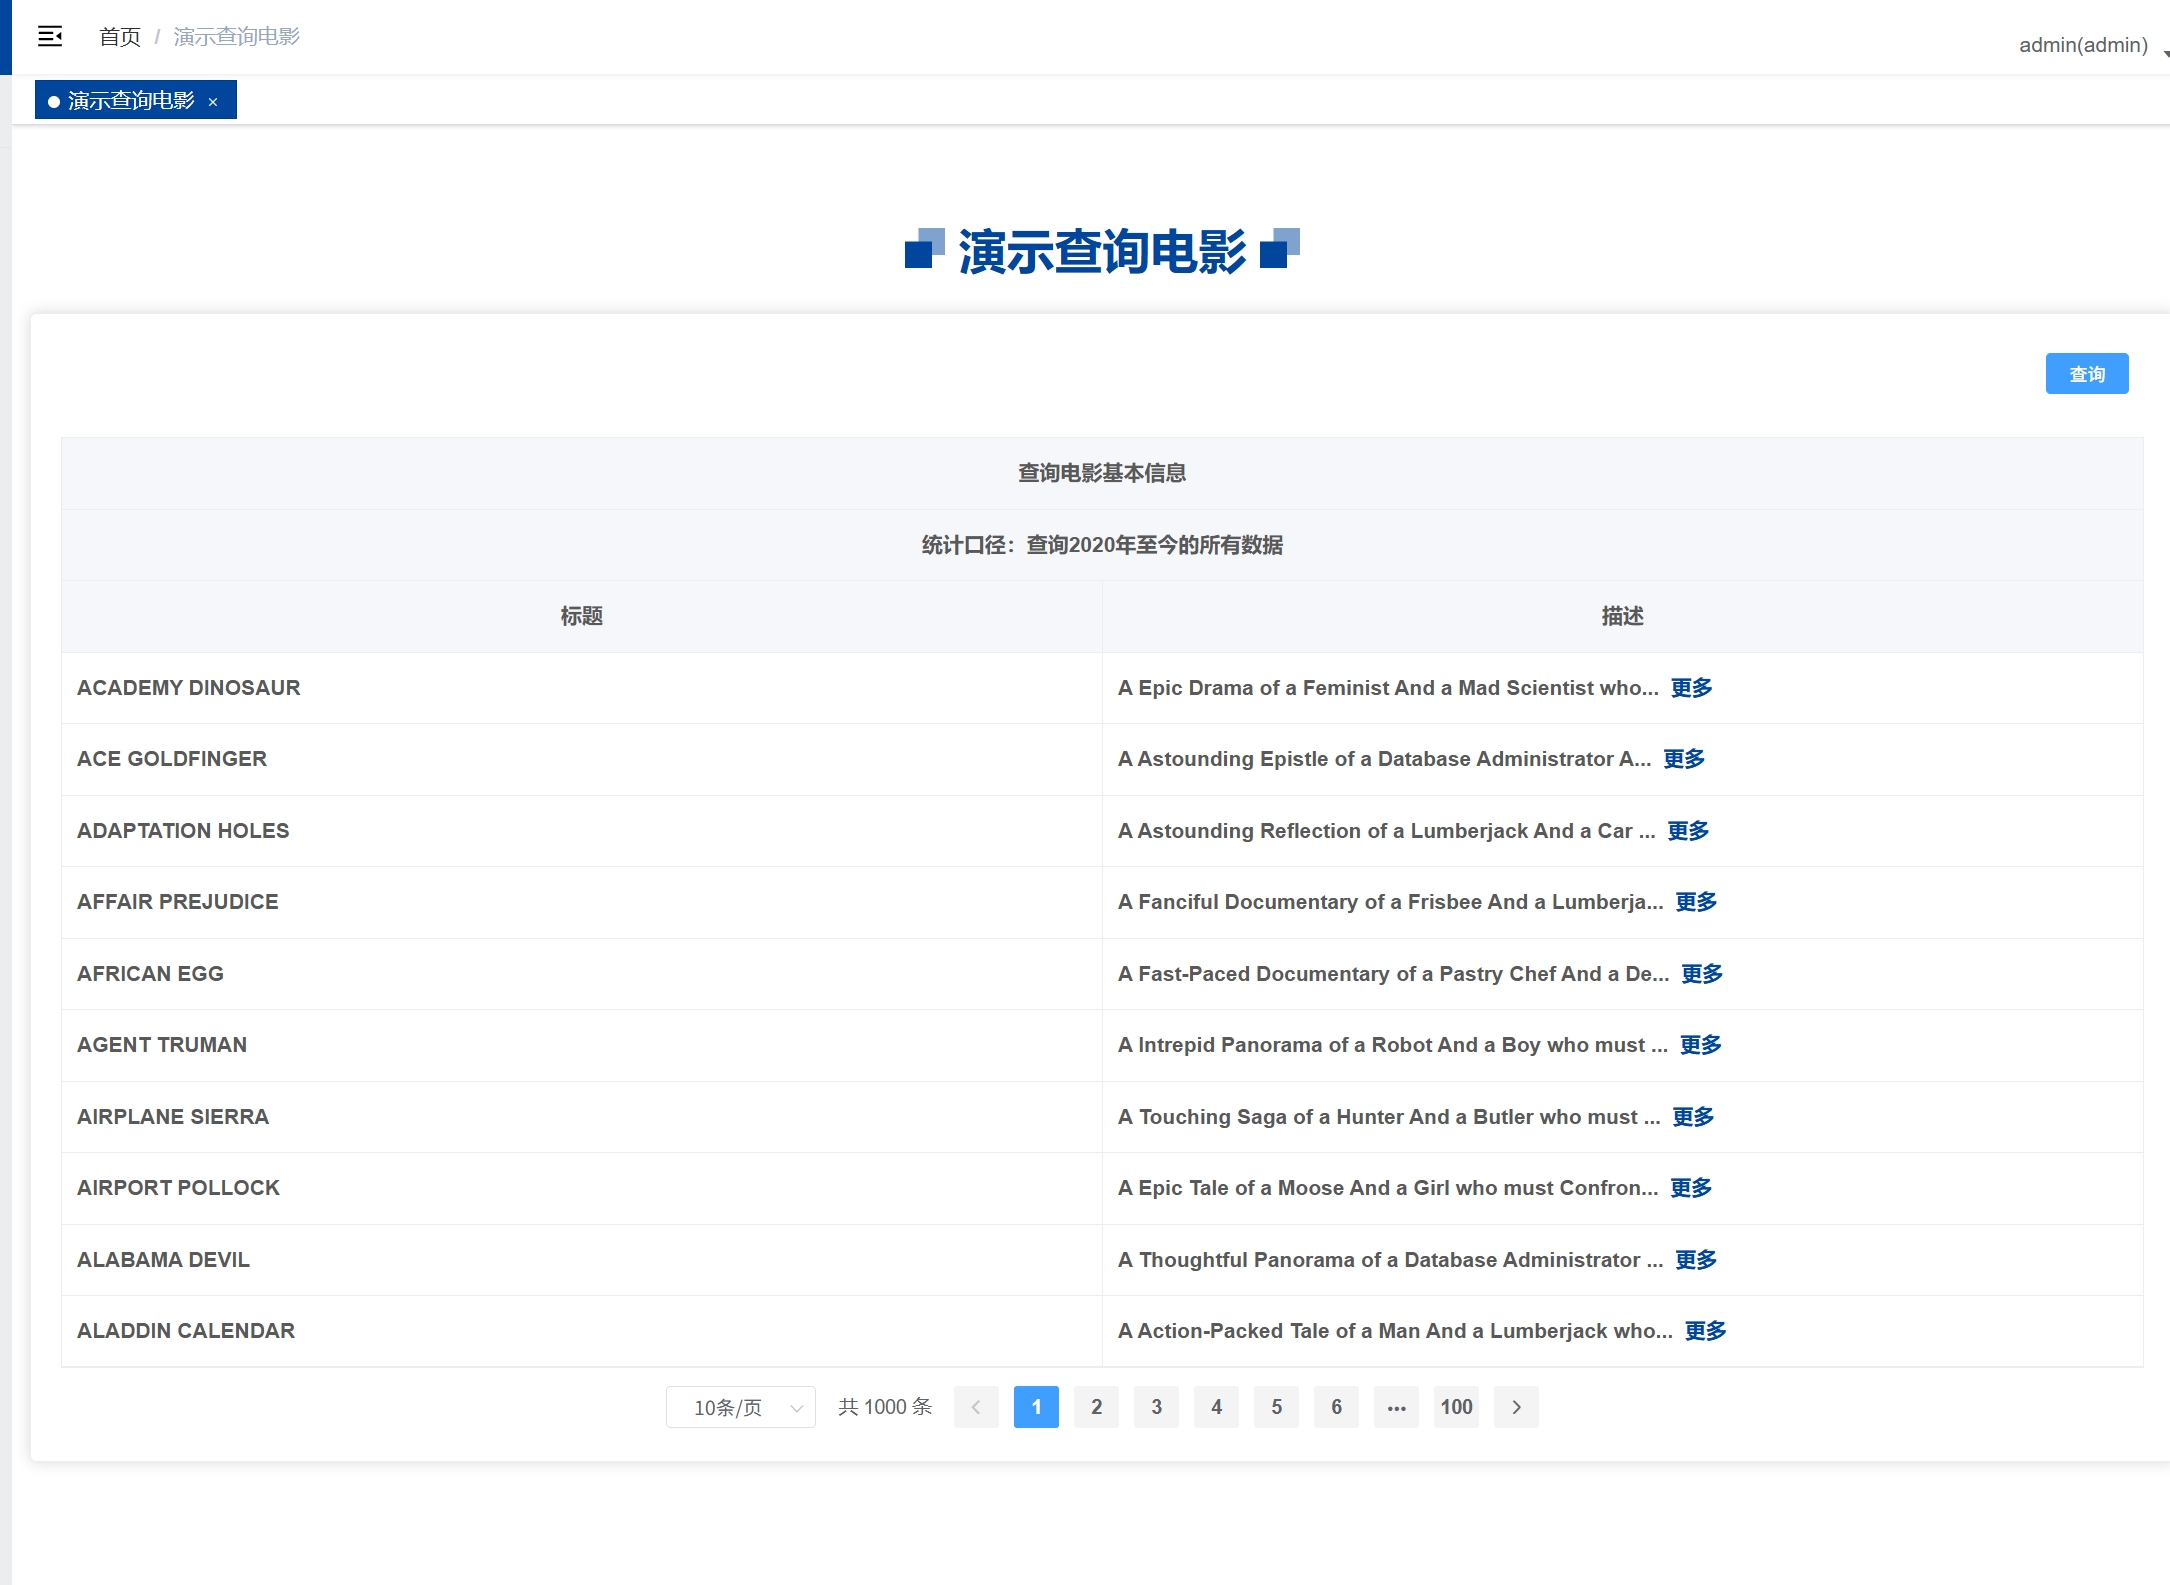Screen dimensions: 2170x1585
Task: Go to page 2
Action: [1096, 1407]
